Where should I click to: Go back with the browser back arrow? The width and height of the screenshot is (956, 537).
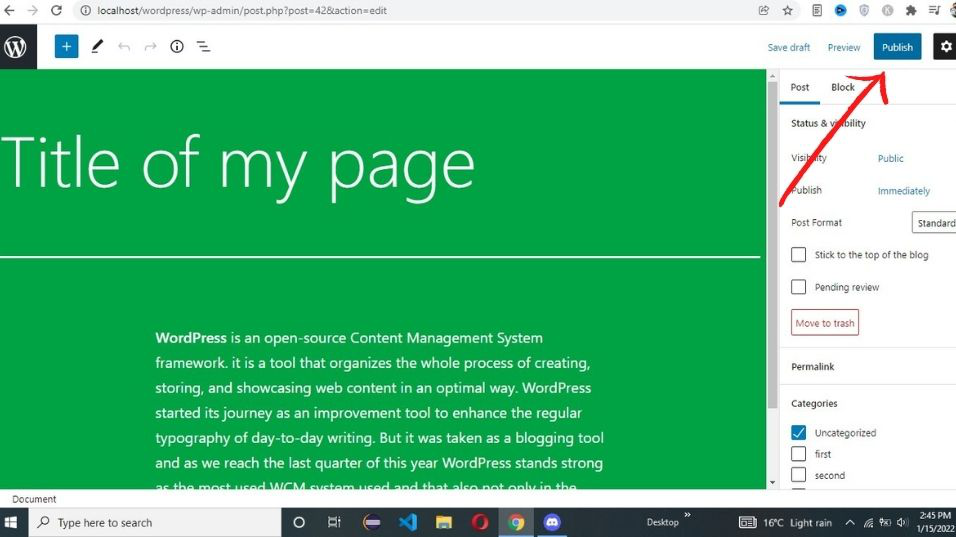tap(9, 10)
